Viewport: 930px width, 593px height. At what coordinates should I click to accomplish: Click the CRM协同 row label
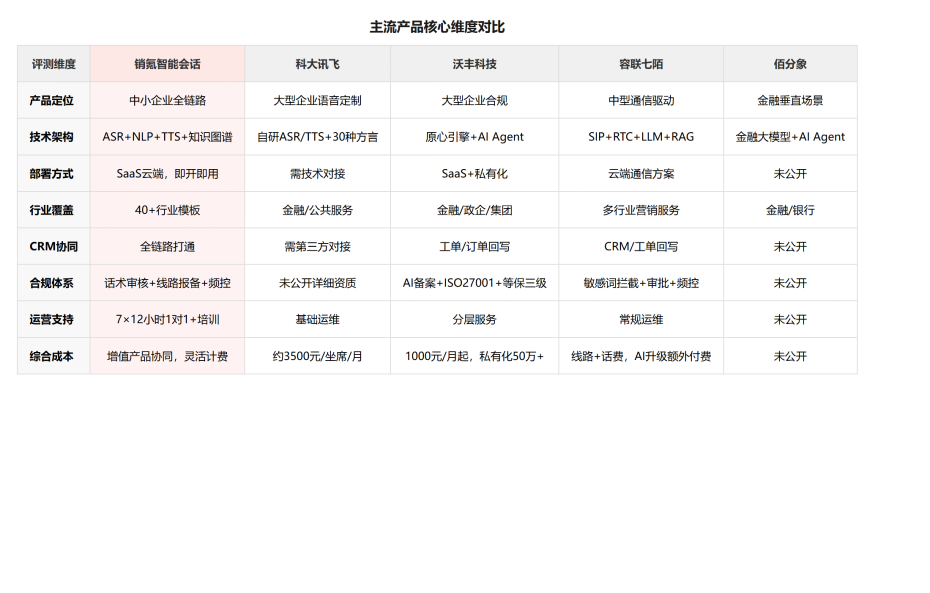53,247
